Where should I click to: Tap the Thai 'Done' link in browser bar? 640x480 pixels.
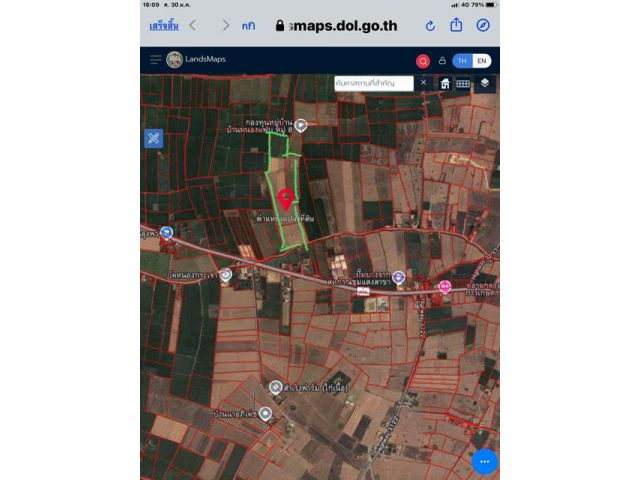(164, 26)
